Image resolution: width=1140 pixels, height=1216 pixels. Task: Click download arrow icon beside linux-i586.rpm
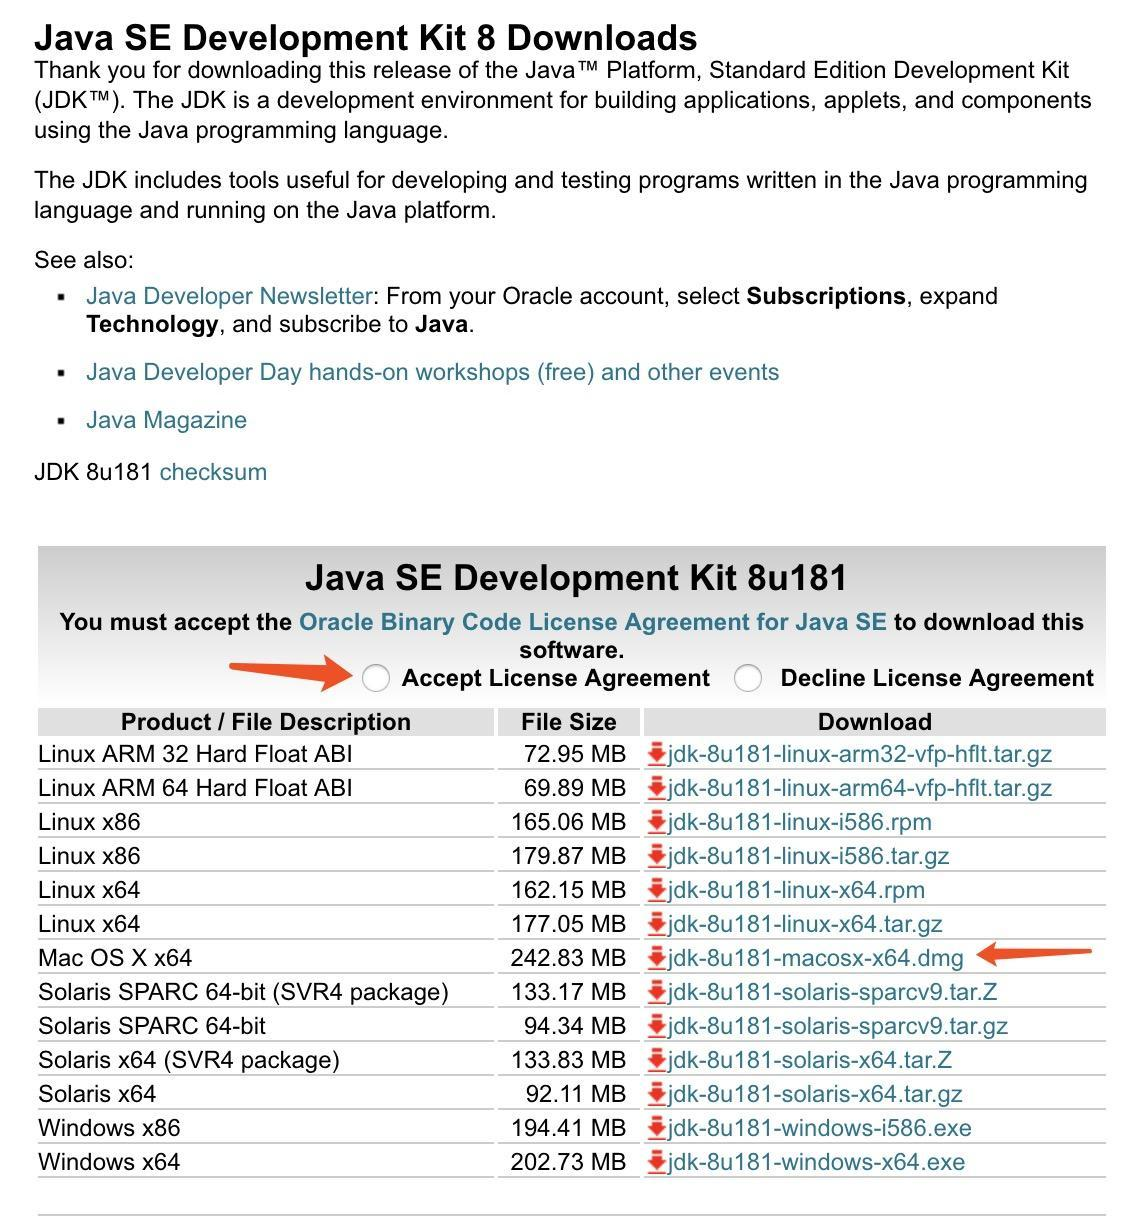[x=657, y=822]
